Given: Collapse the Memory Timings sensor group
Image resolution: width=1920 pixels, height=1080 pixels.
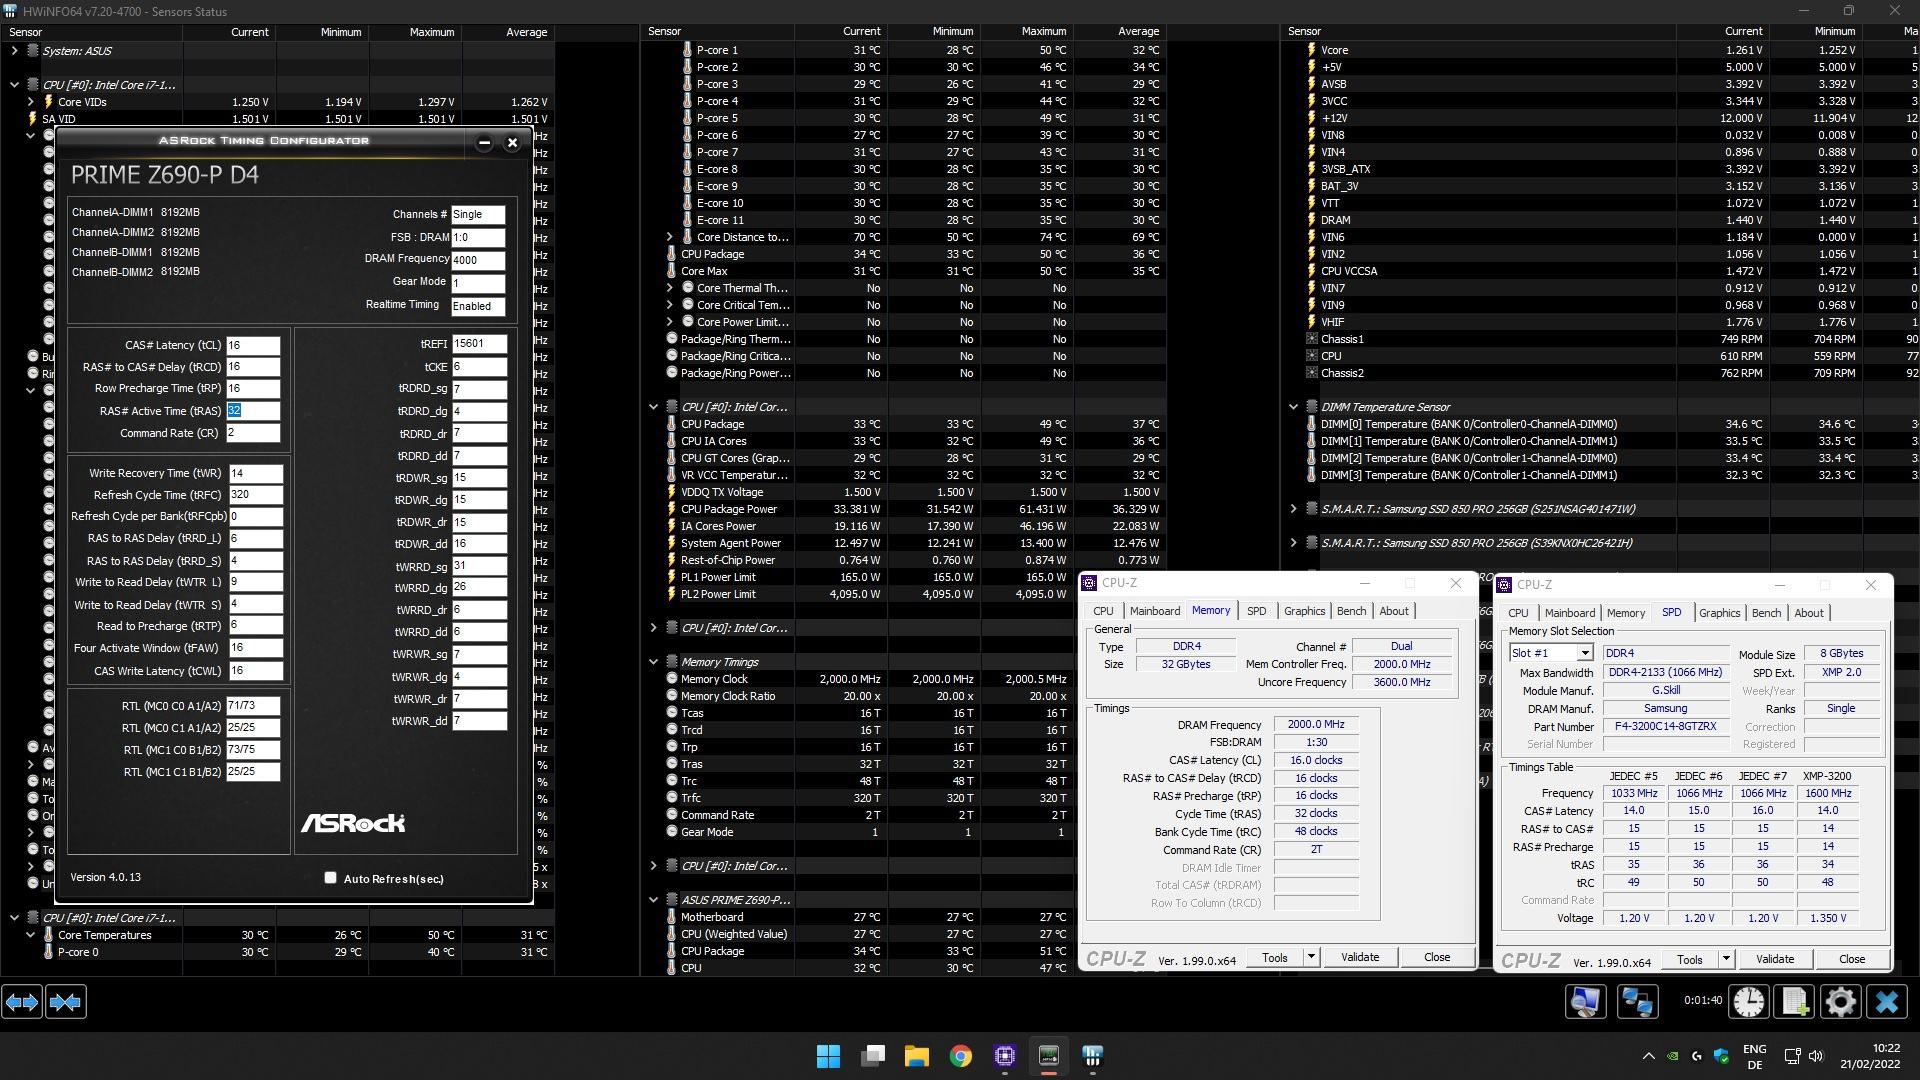Looking at the screenshot, I should (x=654, y=662).
